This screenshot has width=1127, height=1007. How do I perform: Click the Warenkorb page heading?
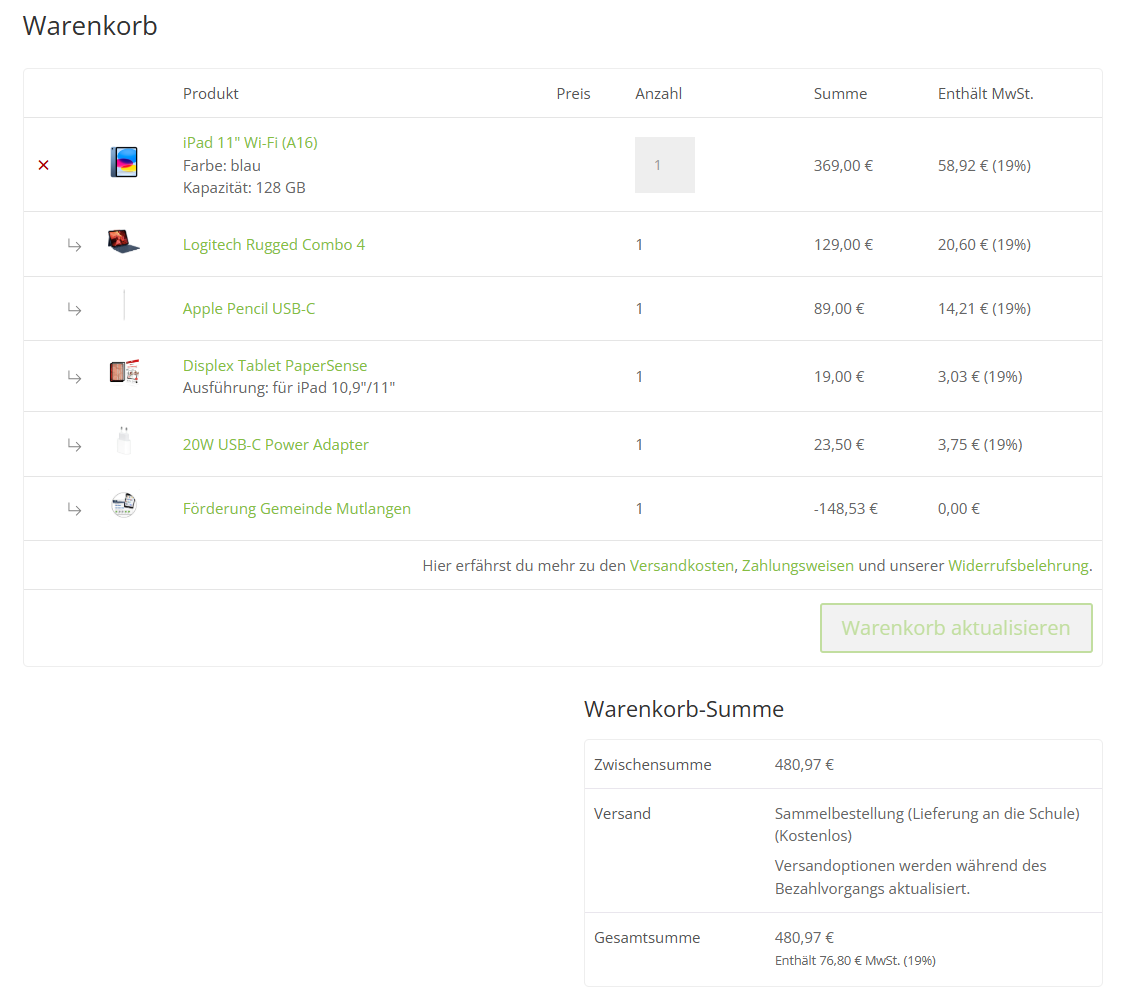pyautogui.click(x=90, y=25)
